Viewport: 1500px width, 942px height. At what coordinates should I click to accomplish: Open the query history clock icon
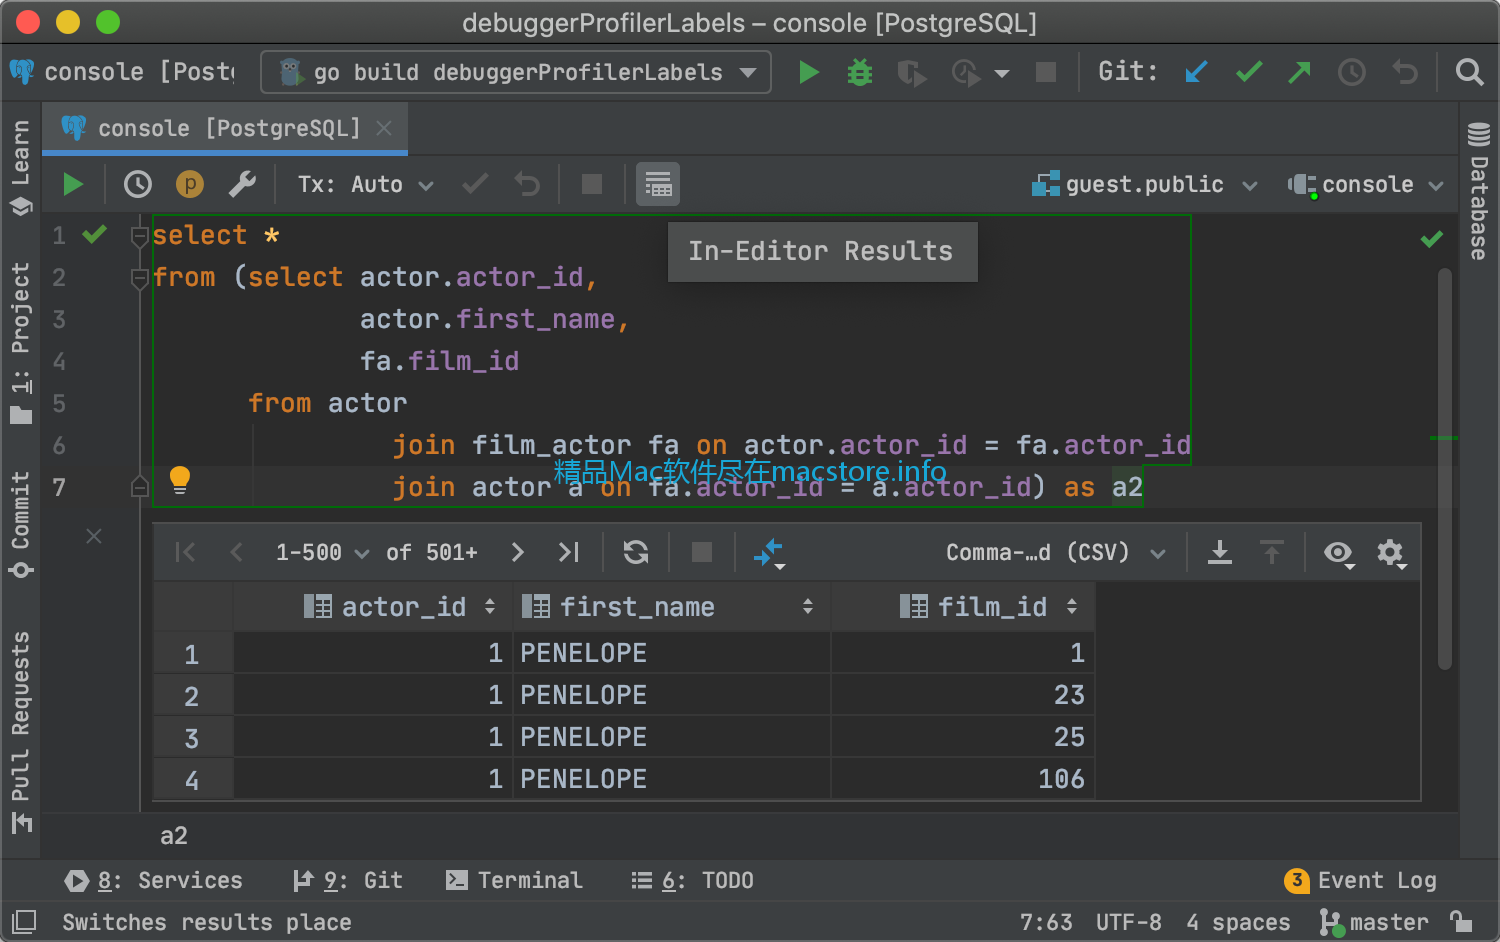(x=138, y=184)
